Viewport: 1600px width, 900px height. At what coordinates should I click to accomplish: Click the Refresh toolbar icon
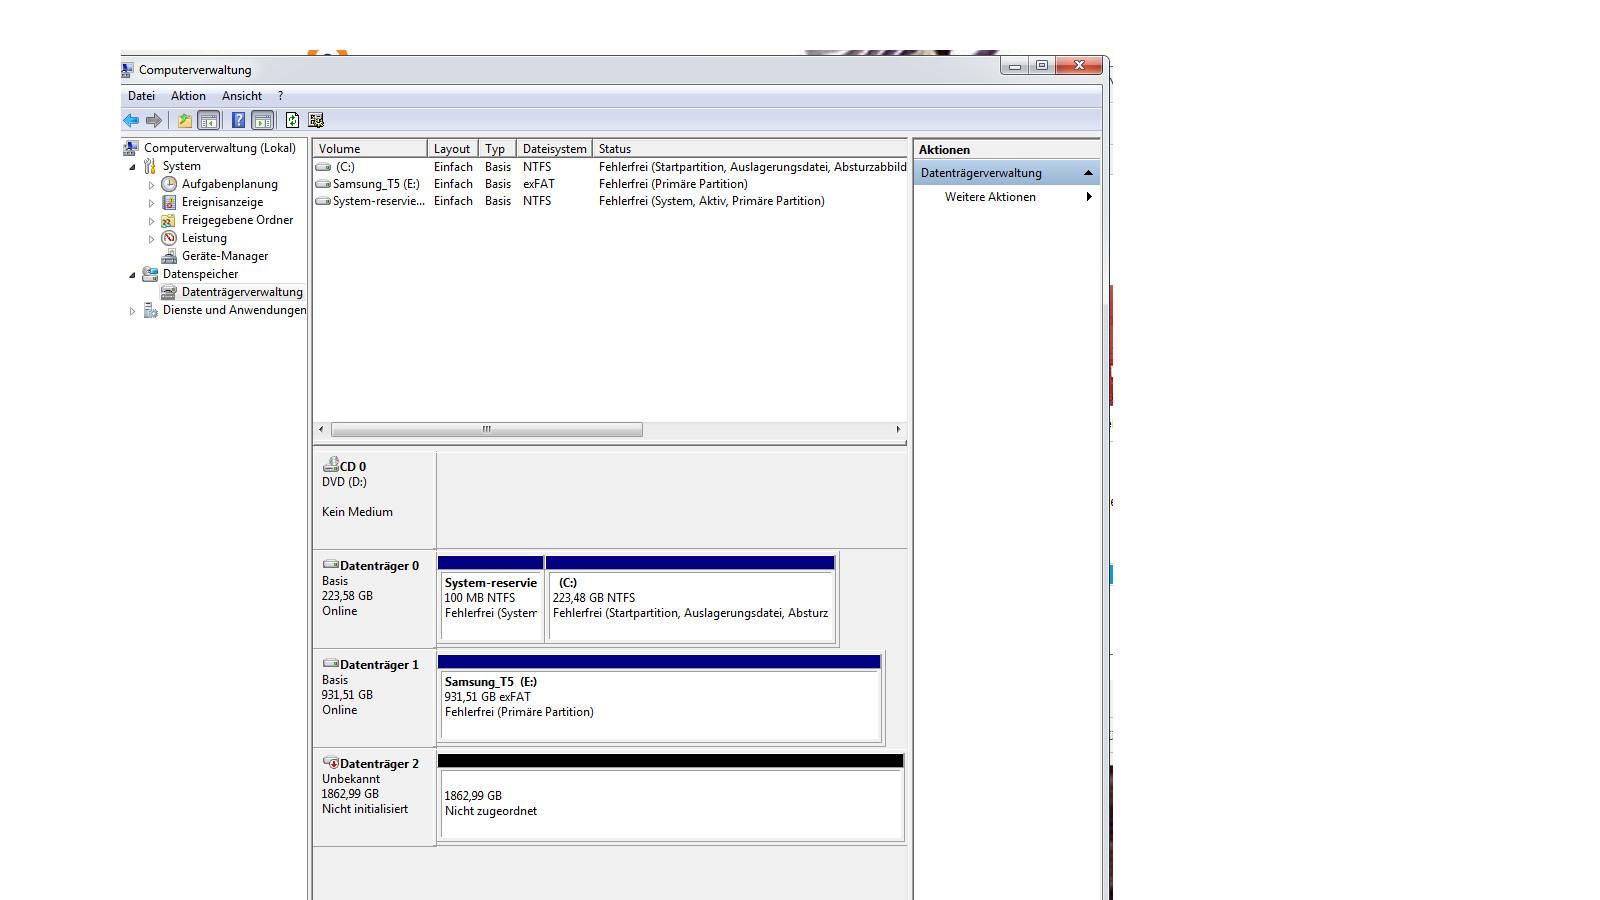[292, 120]
